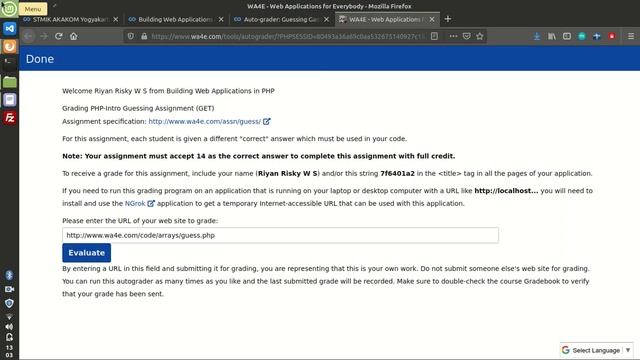This screenshot has height=360, width=640.
Task: Click external link icon after assignment specification
Action: pyautogui.click(x=267, y=121)
